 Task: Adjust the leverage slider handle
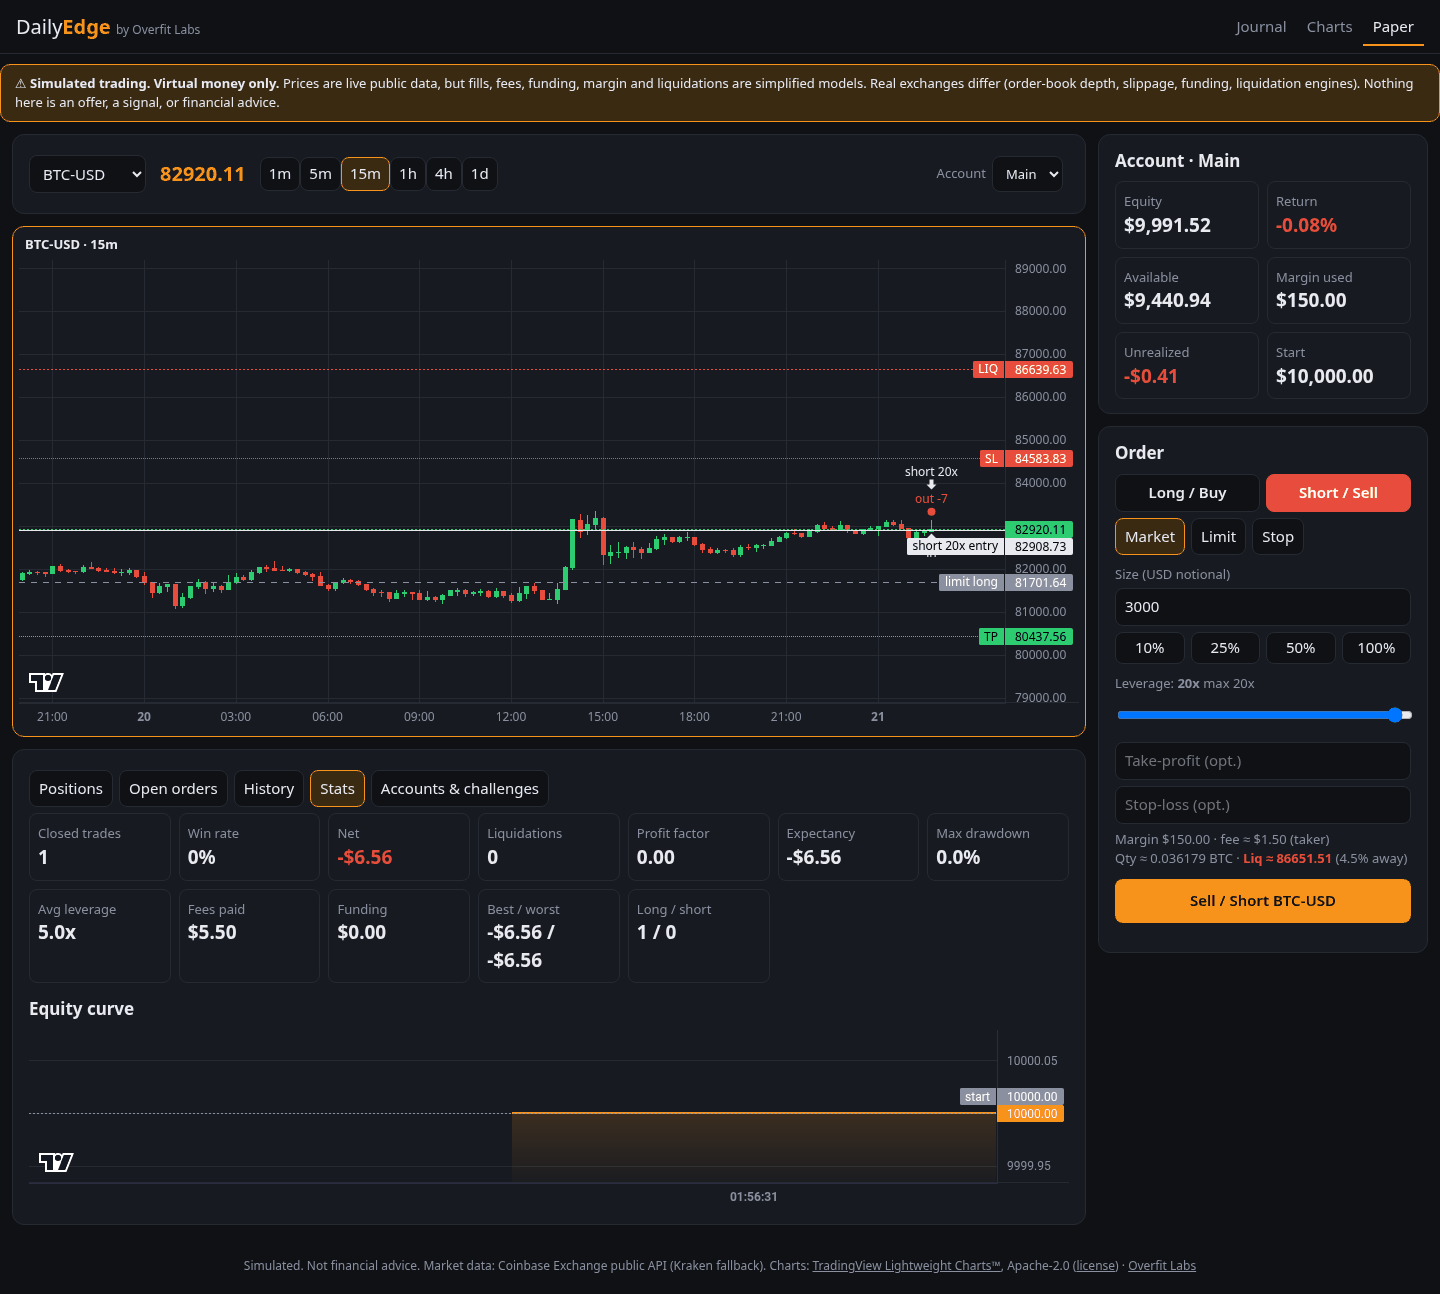click(x=1395, y=715)
